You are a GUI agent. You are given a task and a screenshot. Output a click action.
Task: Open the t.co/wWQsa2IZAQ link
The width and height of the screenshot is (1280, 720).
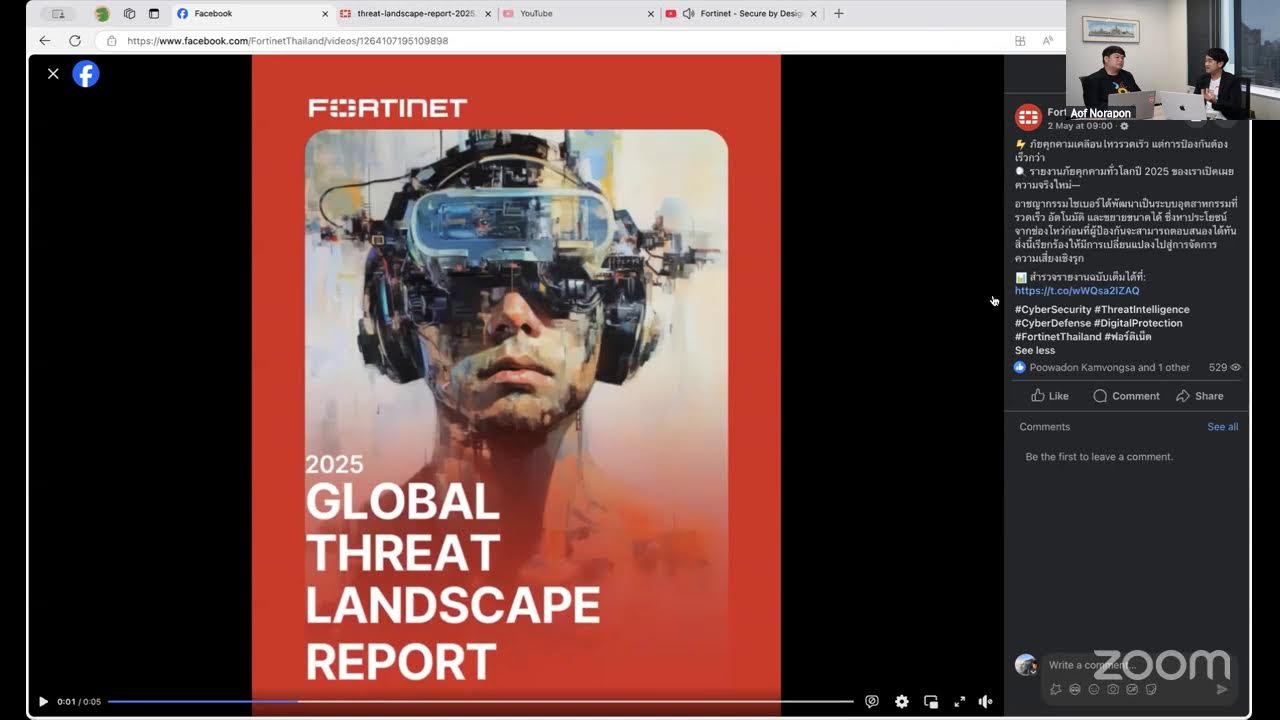point(1077,291)
